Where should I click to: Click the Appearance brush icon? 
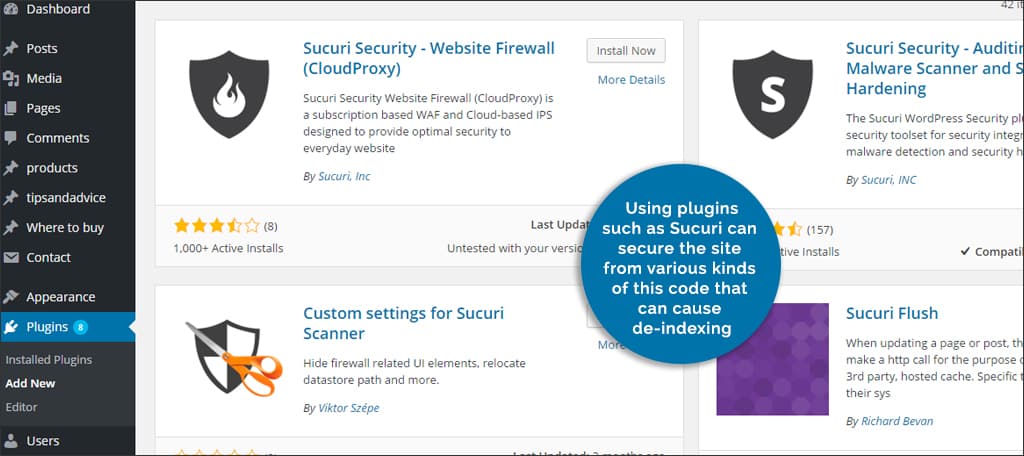[x=10, y=297]
